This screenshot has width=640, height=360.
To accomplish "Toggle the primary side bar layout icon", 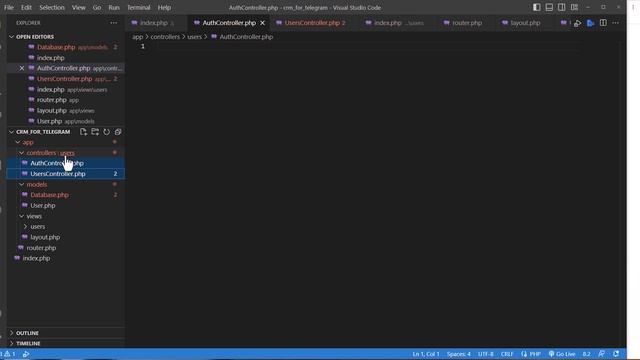I will pos(537,7).
